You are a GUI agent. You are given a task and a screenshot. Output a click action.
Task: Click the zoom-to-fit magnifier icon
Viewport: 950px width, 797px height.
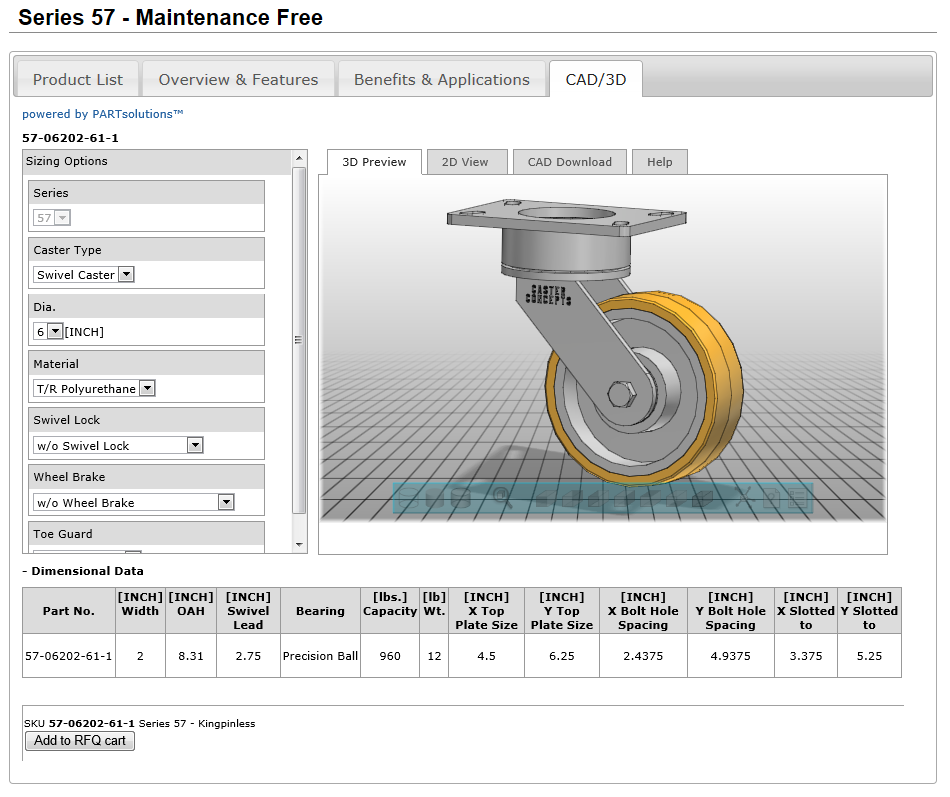(503, 498)
